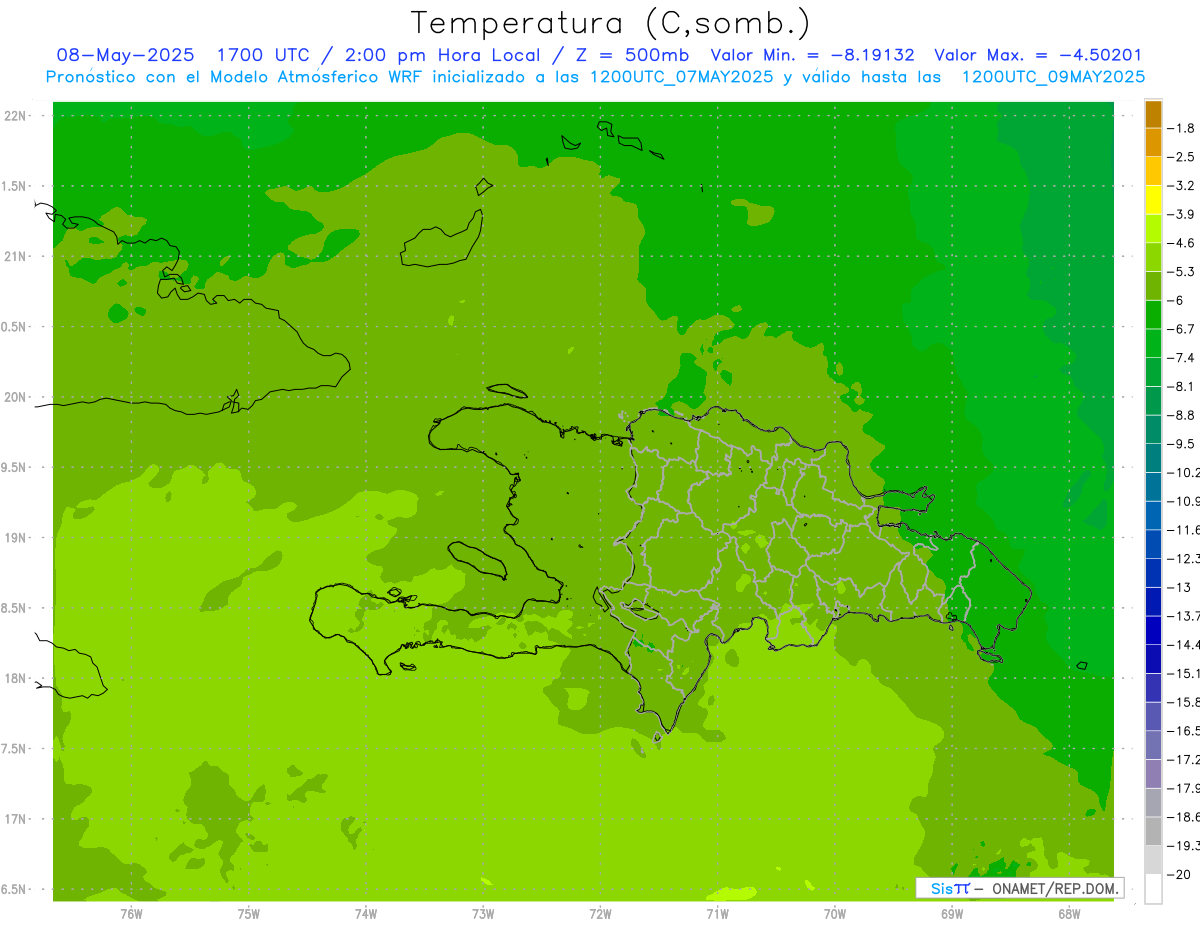Click the '72W' longitude label
Screen dimensions: 1200x927
[601, 914]
